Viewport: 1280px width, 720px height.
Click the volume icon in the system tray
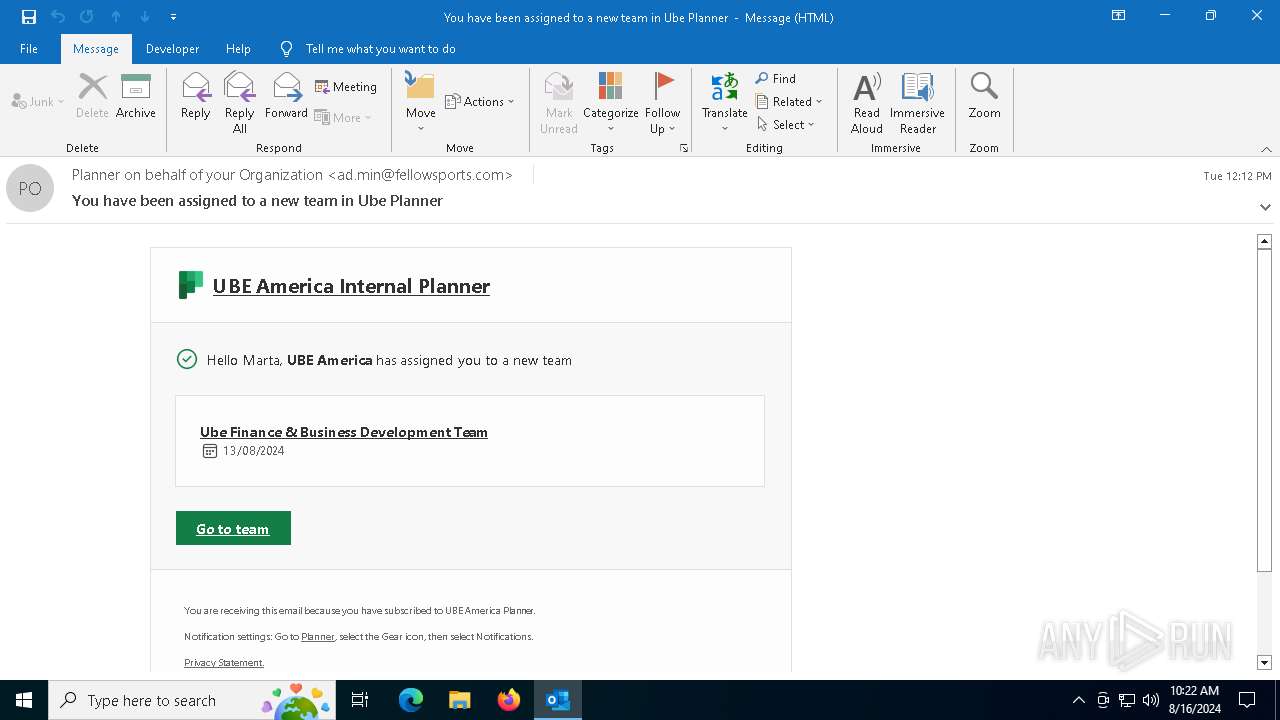pyautogui.click(x=1151, y=700)
